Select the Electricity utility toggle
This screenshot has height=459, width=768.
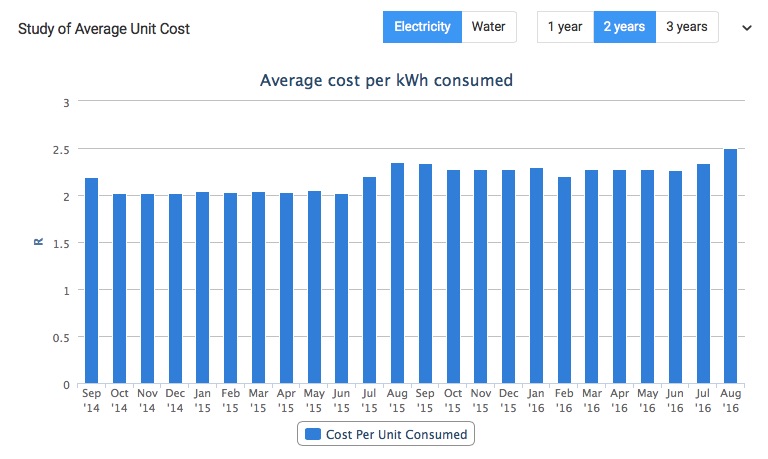(421, 27)
